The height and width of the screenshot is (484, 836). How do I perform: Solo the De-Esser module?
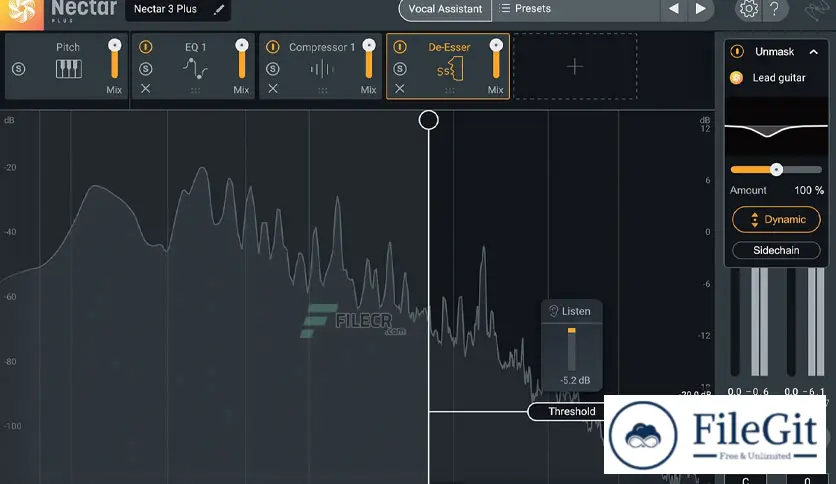[400, 69]
